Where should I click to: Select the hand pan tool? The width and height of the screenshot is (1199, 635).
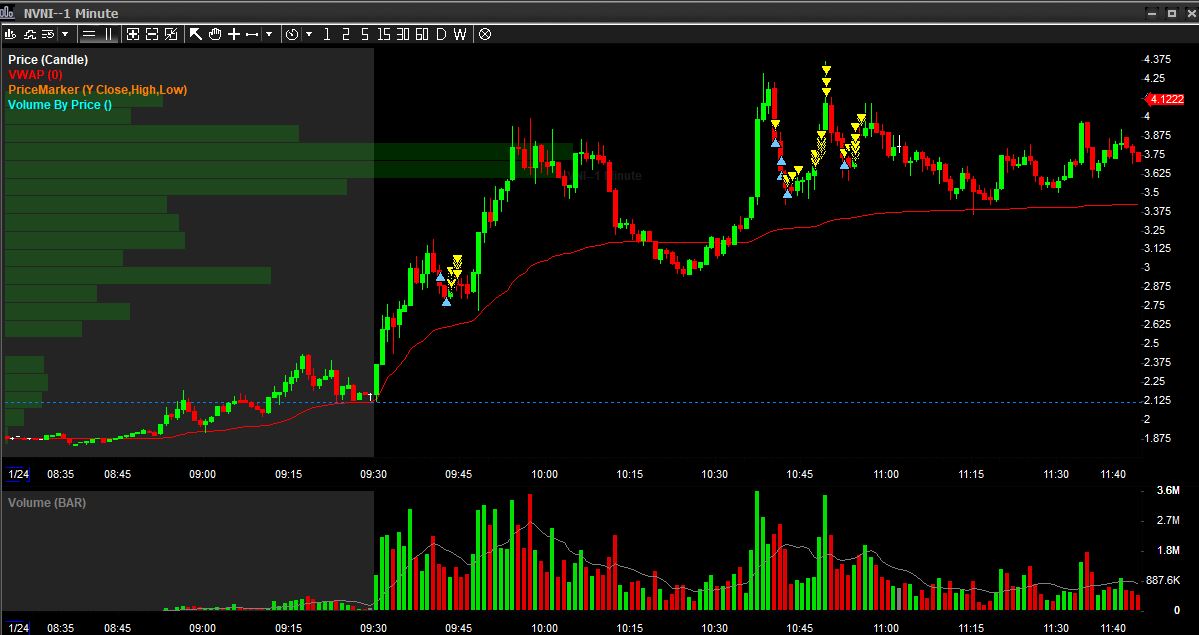(215, 34)
